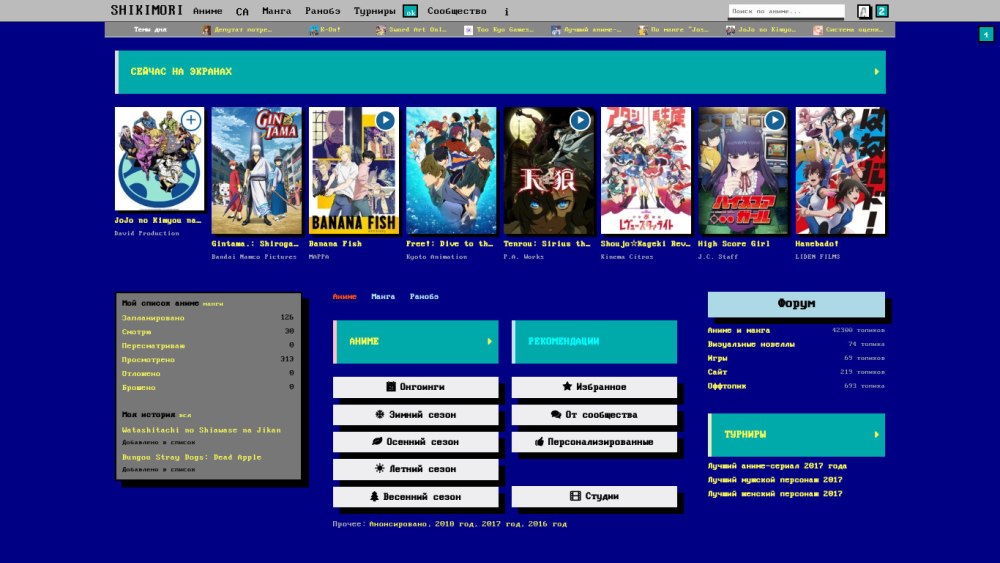This screenshot has height=563, width=1000.
Task: Open Лучший аниме-сериал 2017 года tournament
Action: click(777, 466)
